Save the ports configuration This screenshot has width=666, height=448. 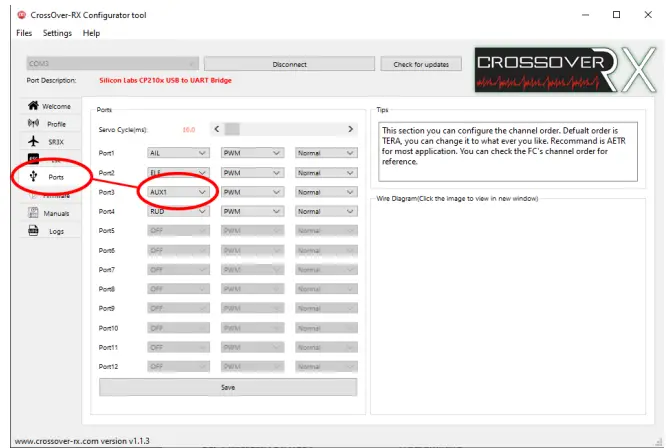(x=228, y=387)
